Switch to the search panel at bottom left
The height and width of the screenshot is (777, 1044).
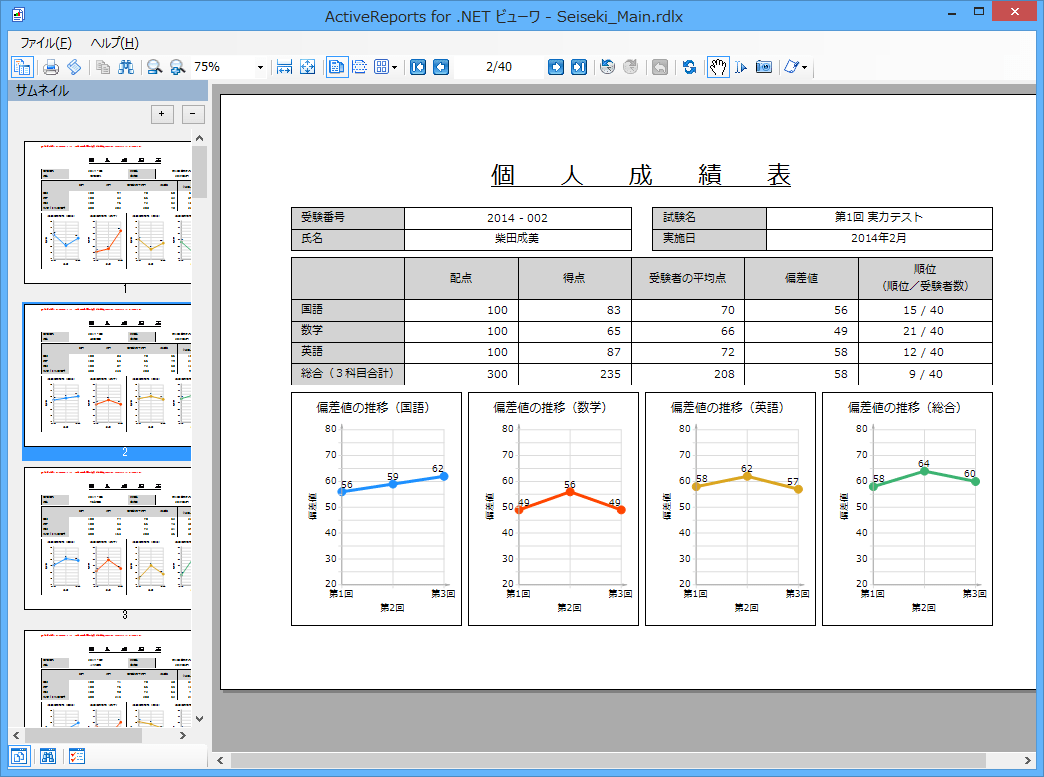(46, 757)
